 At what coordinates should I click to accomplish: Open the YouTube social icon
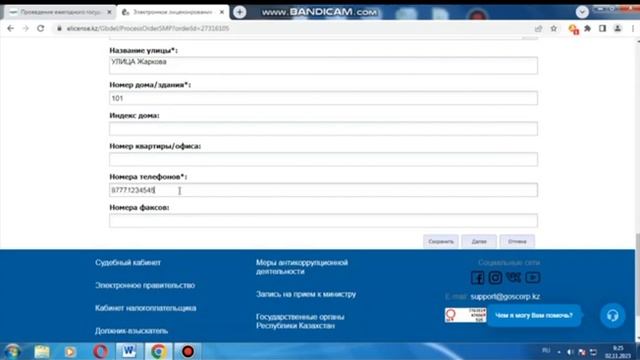(533, 278)
